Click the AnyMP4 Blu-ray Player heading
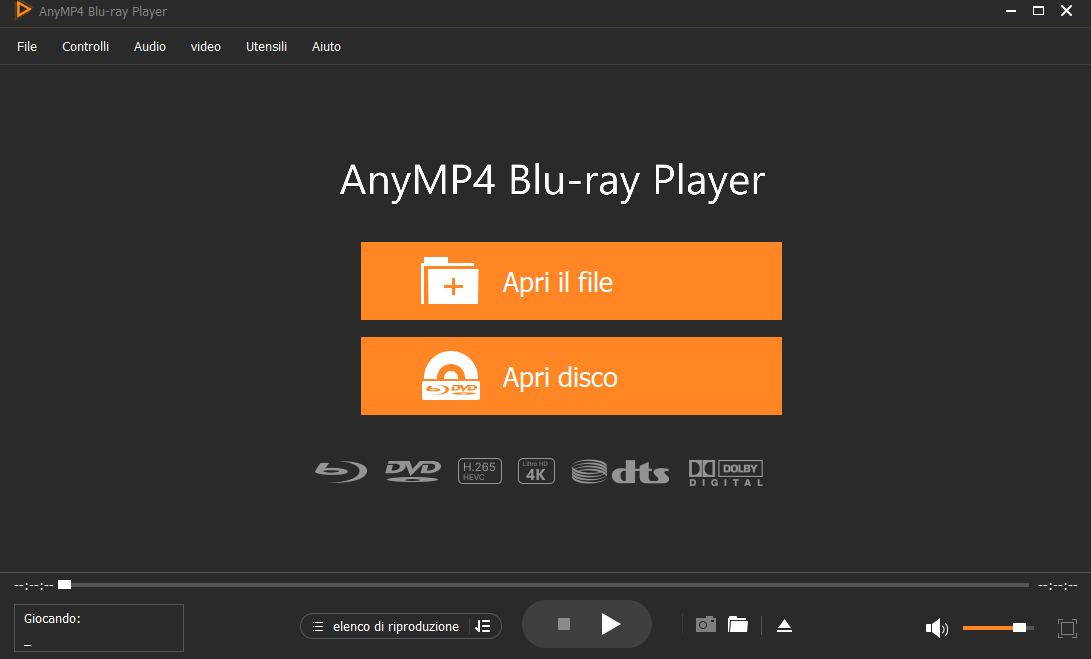Image resolution: width=1091 pixels, height=659 pixels. pyautogui.click(x=552, y=180)
